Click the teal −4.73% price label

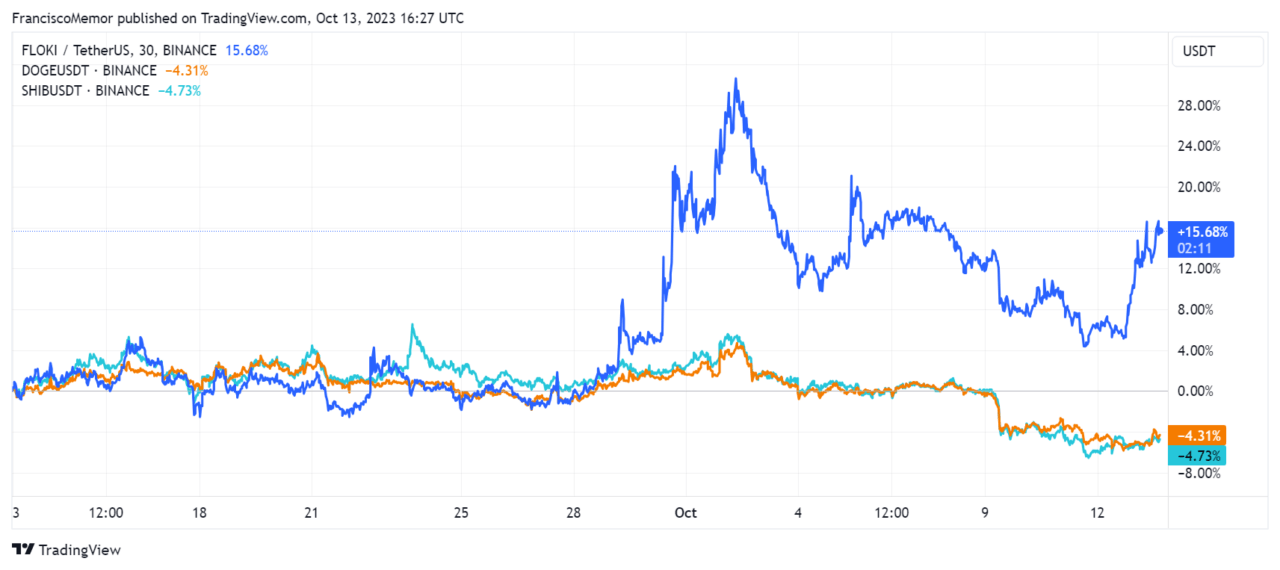1200,456
